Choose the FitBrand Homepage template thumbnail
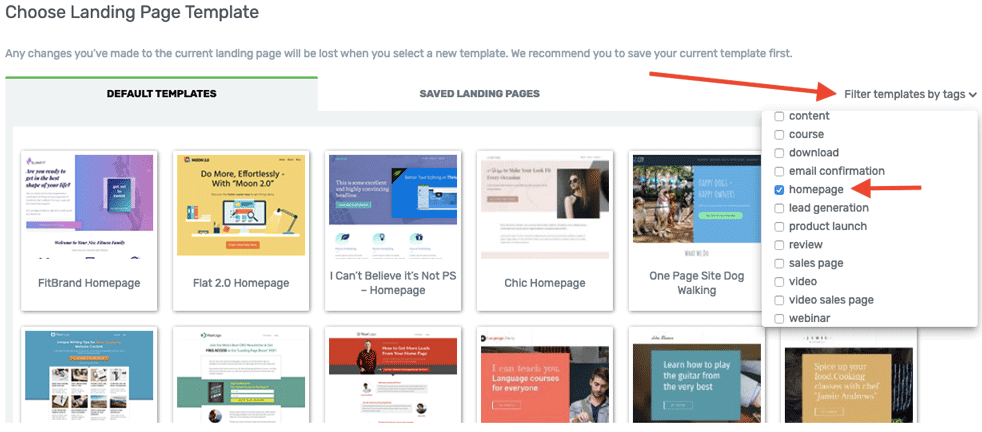This screenshot has height=432, width=982. point(87,205)
